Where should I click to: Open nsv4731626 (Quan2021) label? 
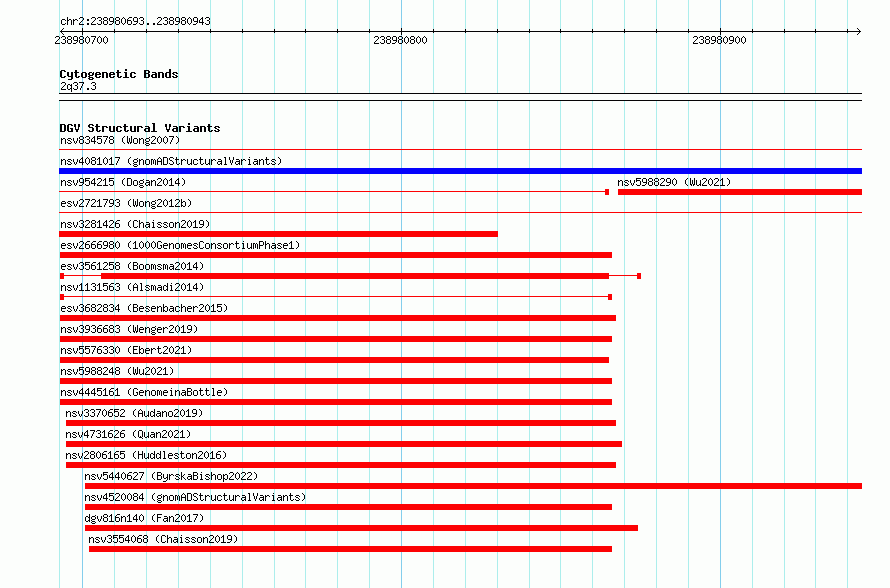[128, 434]
